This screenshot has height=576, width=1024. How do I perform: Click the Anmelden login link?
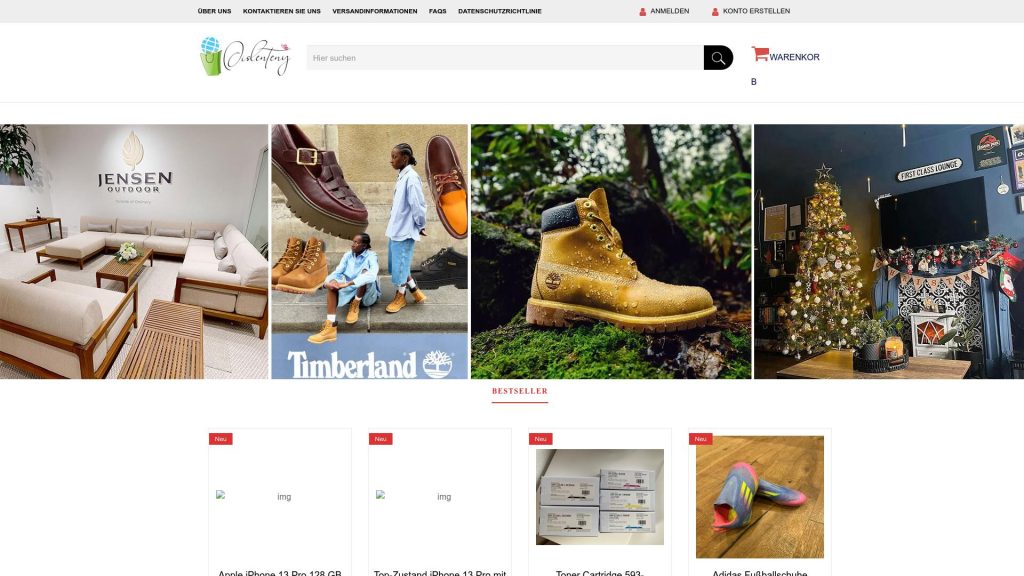[x=669, y=11]
